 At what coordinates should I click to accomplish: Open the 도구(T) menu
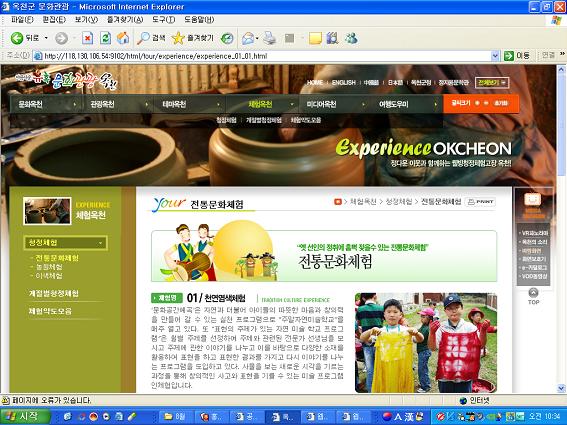pyautogui.click(x=163, y=20)
